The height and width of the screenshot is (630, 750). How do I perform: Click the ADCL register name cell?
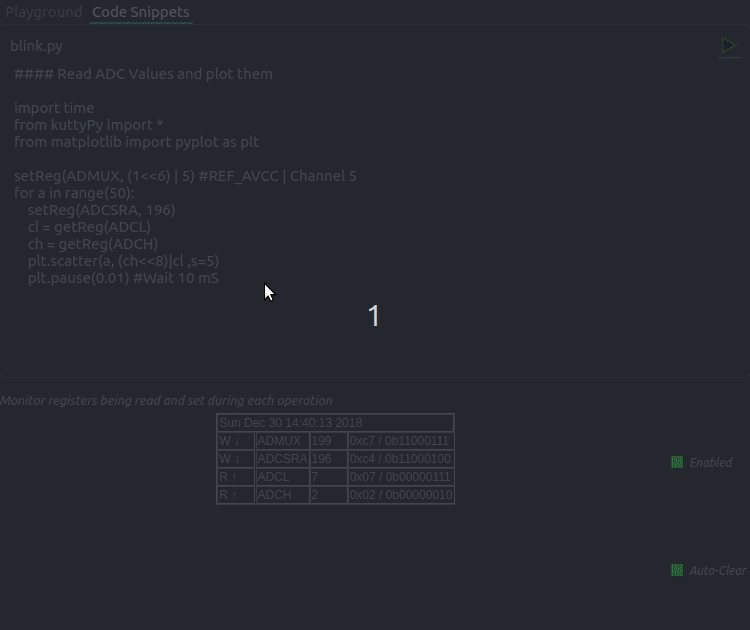280,477
